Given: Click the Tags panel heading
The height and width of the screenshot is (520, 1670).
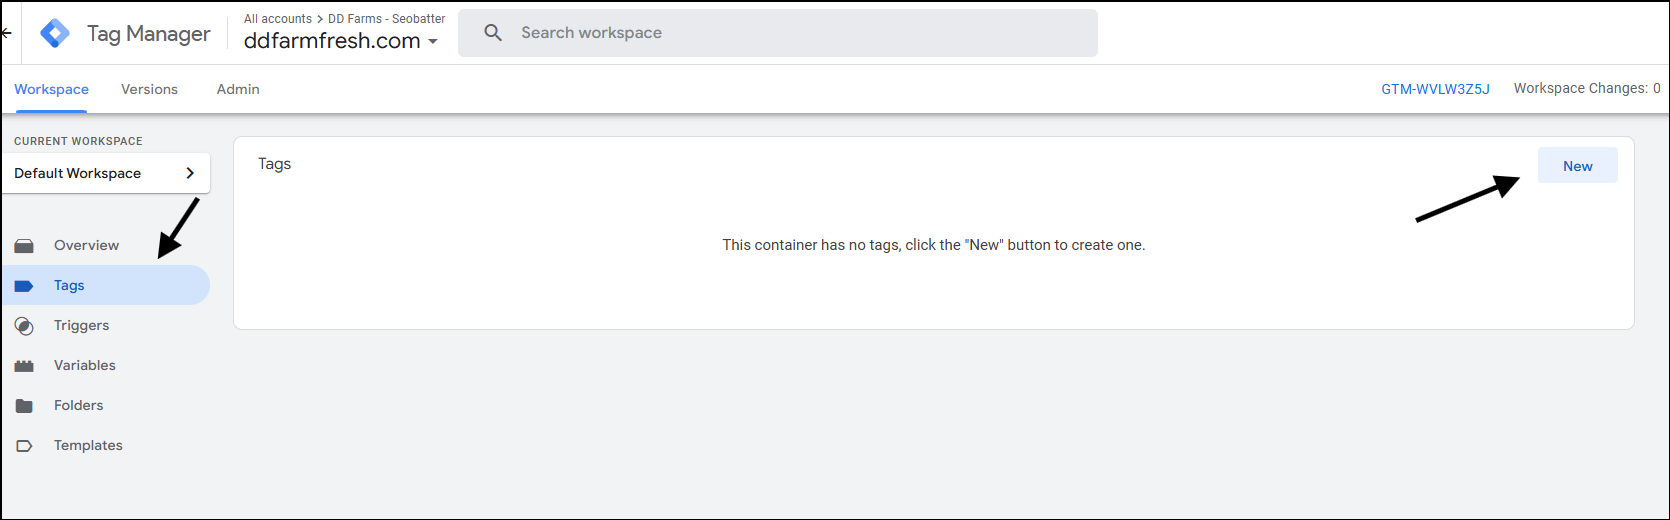Looking at the screenshot, I should [x=274, y=164].
